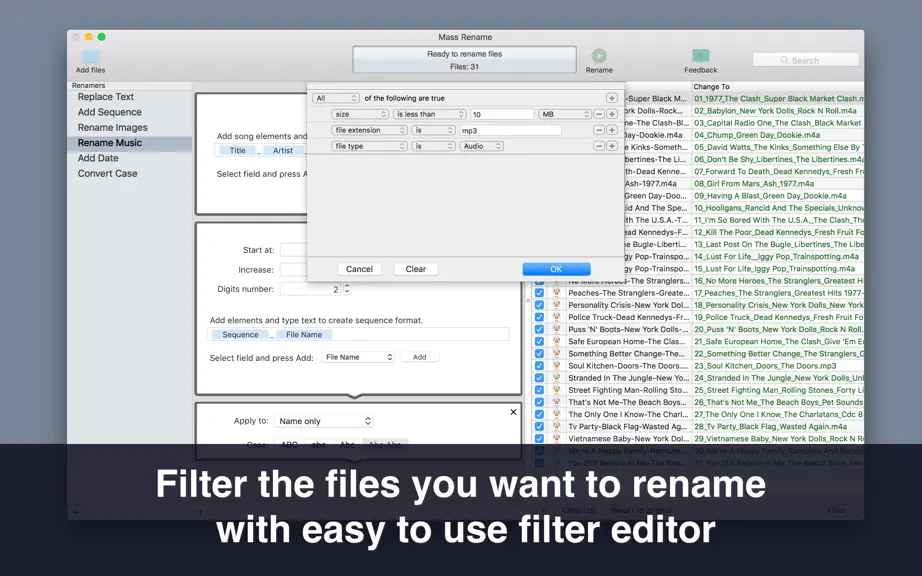Image resolution: width=922 pixels, height=576 pixels.
Task: Select Add Sequence renamer in sidebar
Action: [109, 112]
